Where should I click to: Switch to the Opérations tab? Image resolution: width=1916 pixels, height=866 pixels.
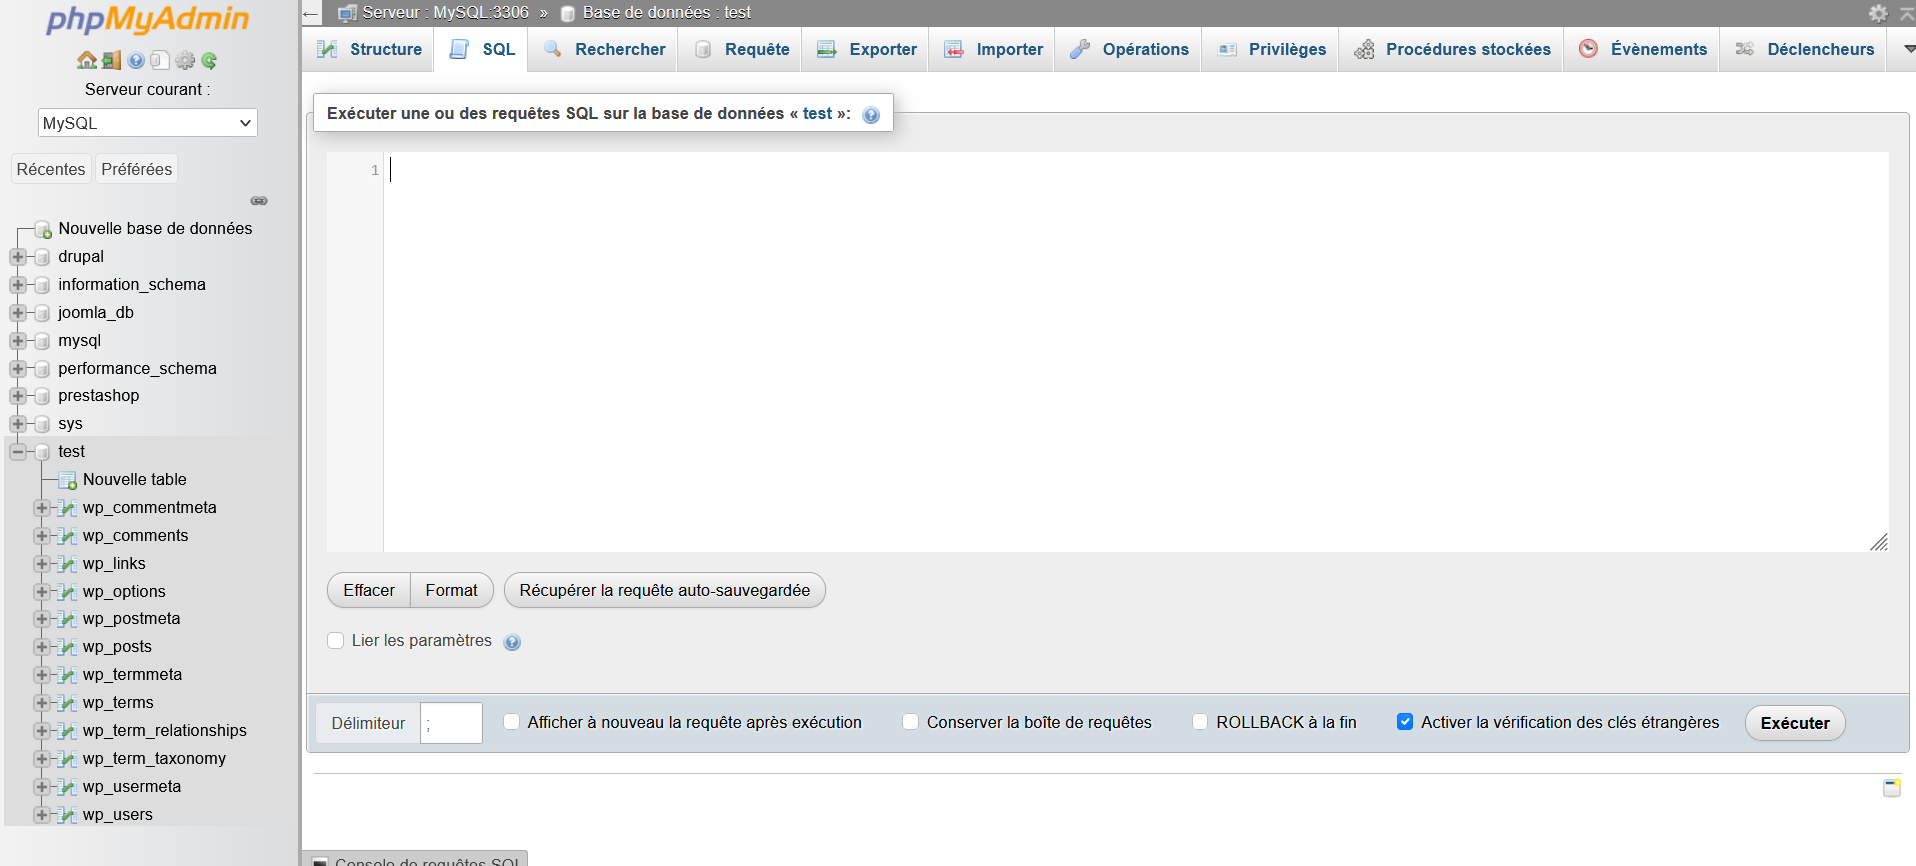(x=1128, y=50)
